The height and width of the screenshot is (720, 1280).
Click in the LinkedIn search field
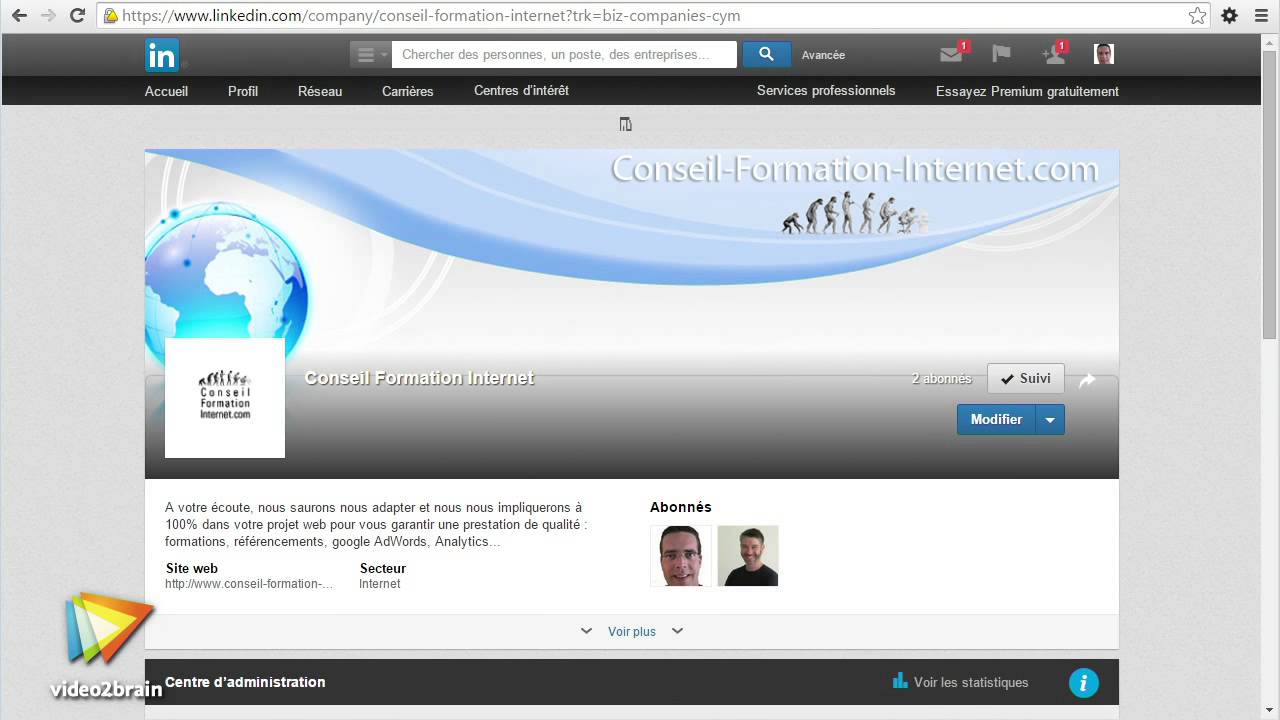(564, 54)
